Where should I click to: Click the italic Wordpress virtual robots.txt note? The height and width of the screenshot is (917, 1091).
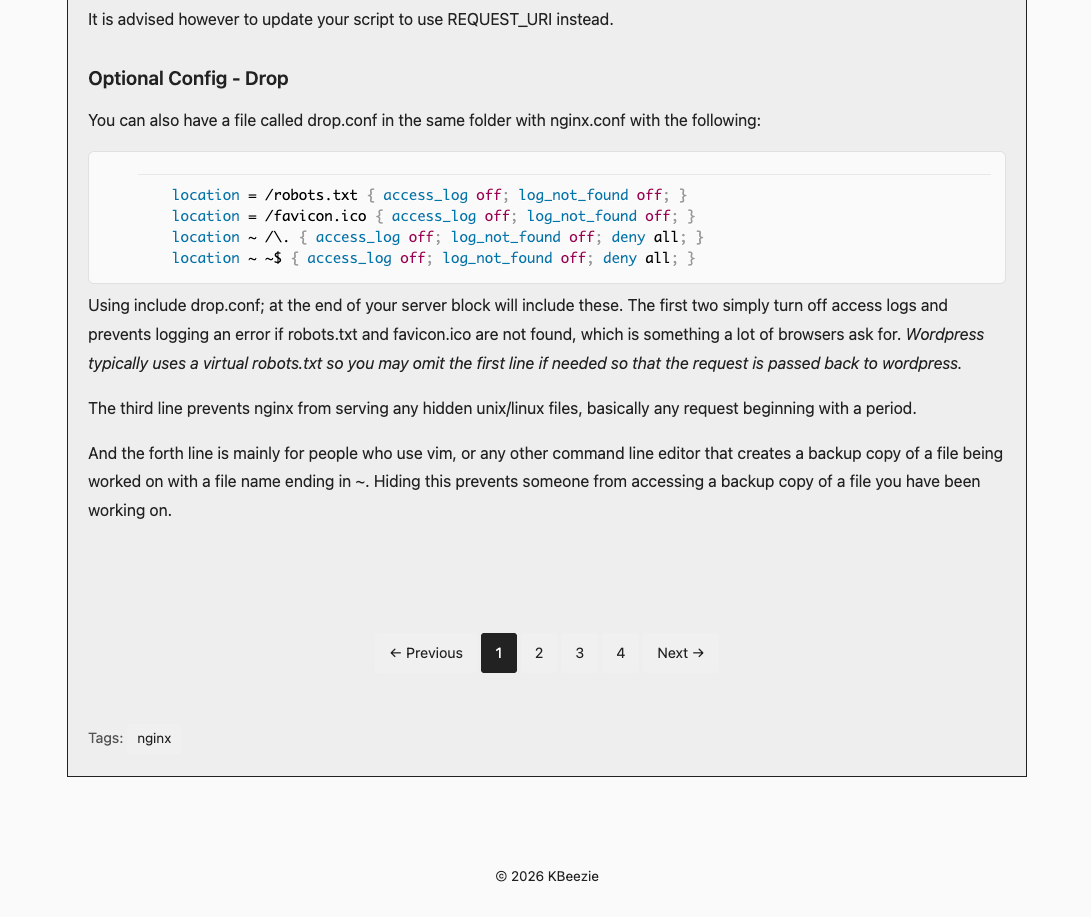click(x=536, y=349)
